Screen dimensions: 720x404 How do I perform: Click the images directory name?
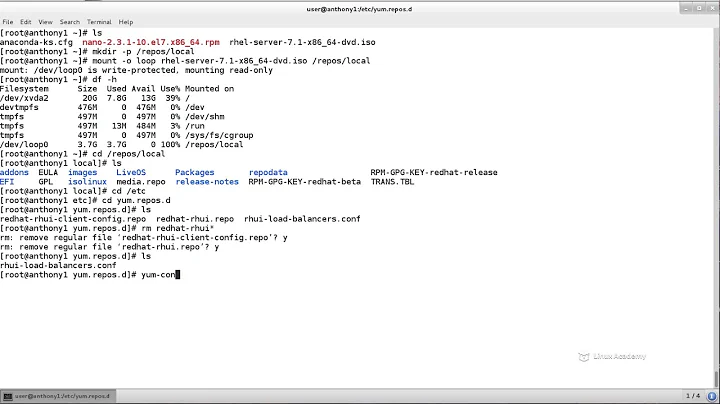(x=83, y=173)
